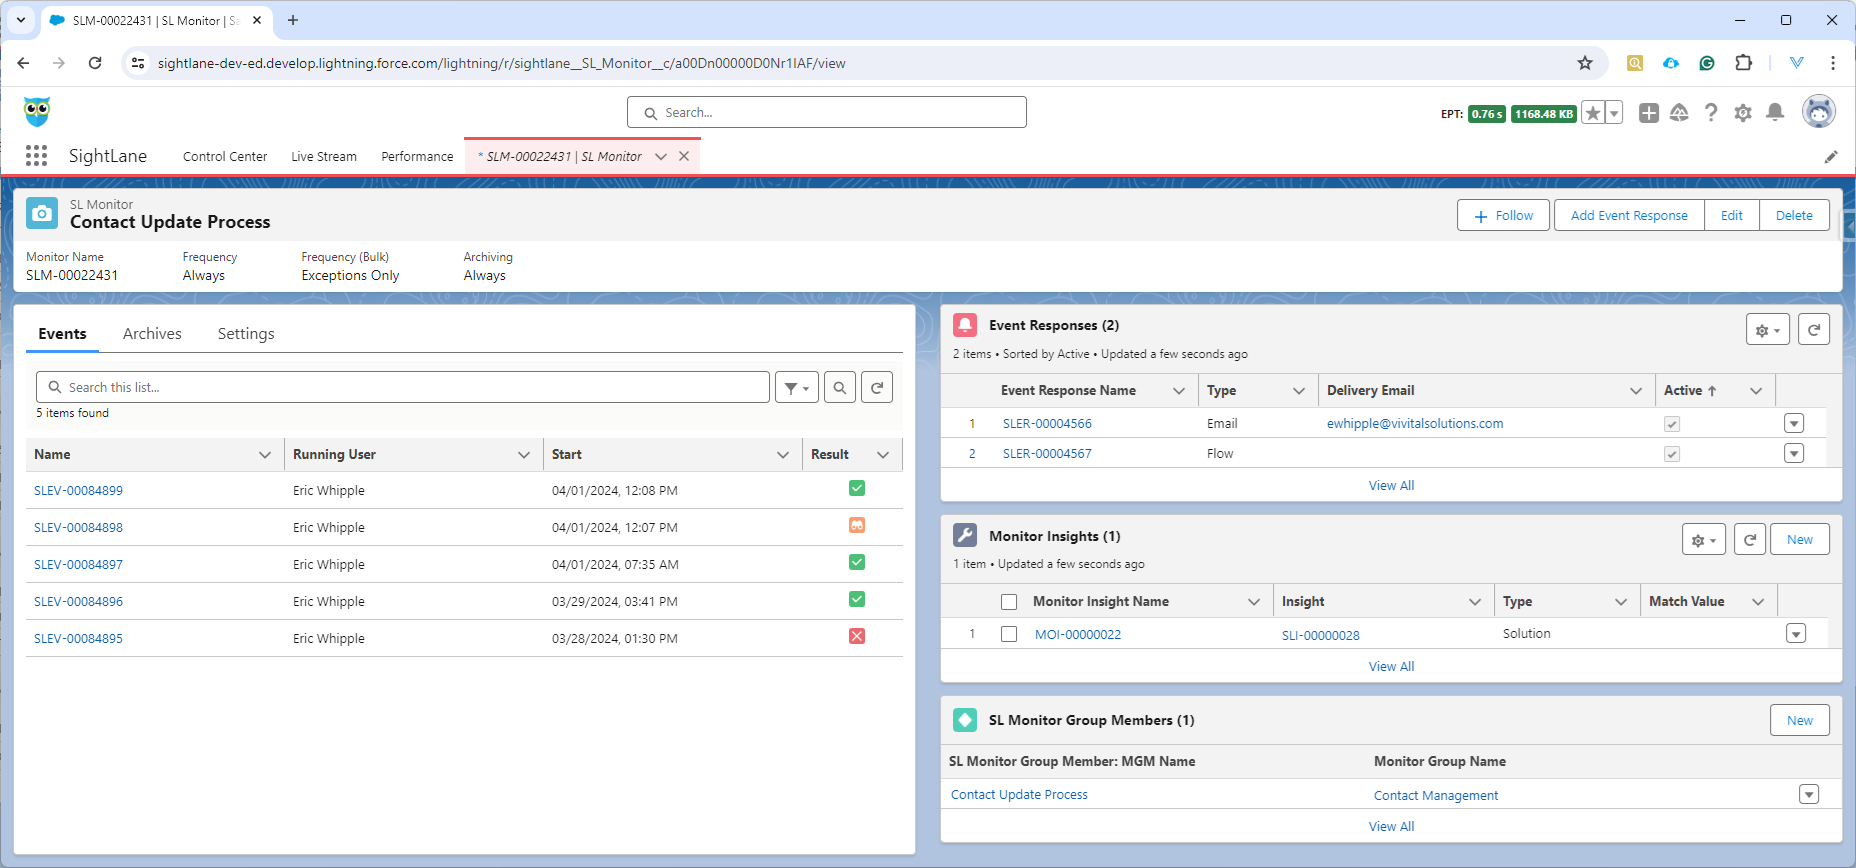Switch to the Archives tab

152,334
